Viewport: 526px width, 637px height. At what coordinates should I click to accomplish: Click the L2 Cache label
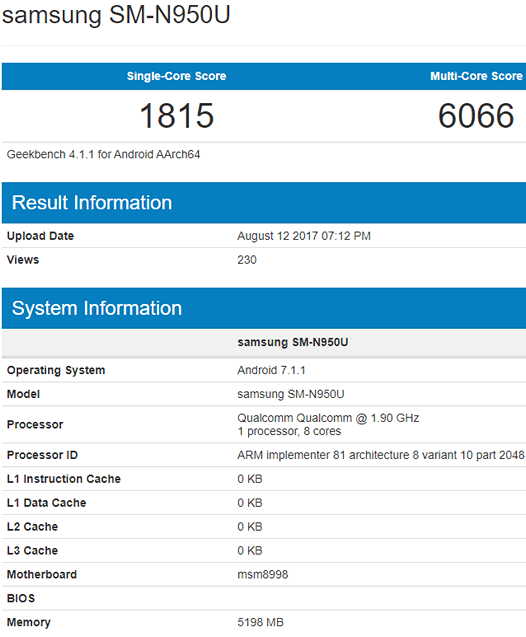tap(32, 527)
